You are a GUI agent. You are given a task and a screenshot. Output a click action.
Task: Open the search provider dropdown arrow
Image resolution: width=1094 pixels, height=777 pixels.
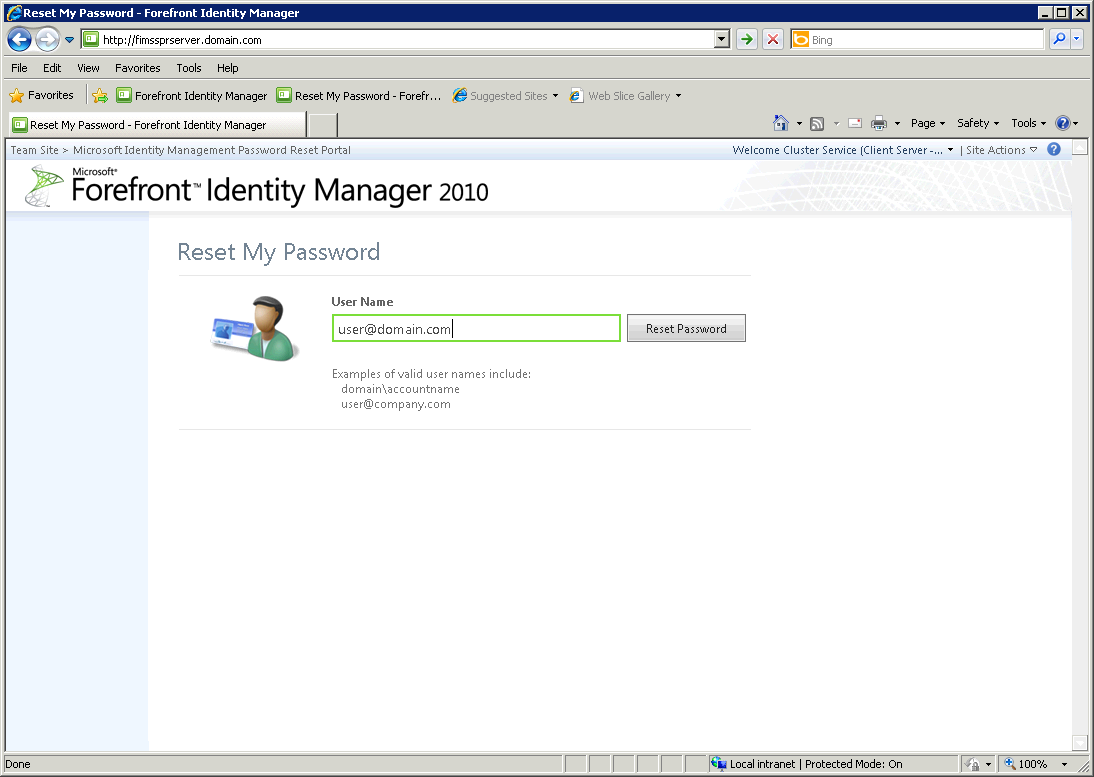(1077, 39)
